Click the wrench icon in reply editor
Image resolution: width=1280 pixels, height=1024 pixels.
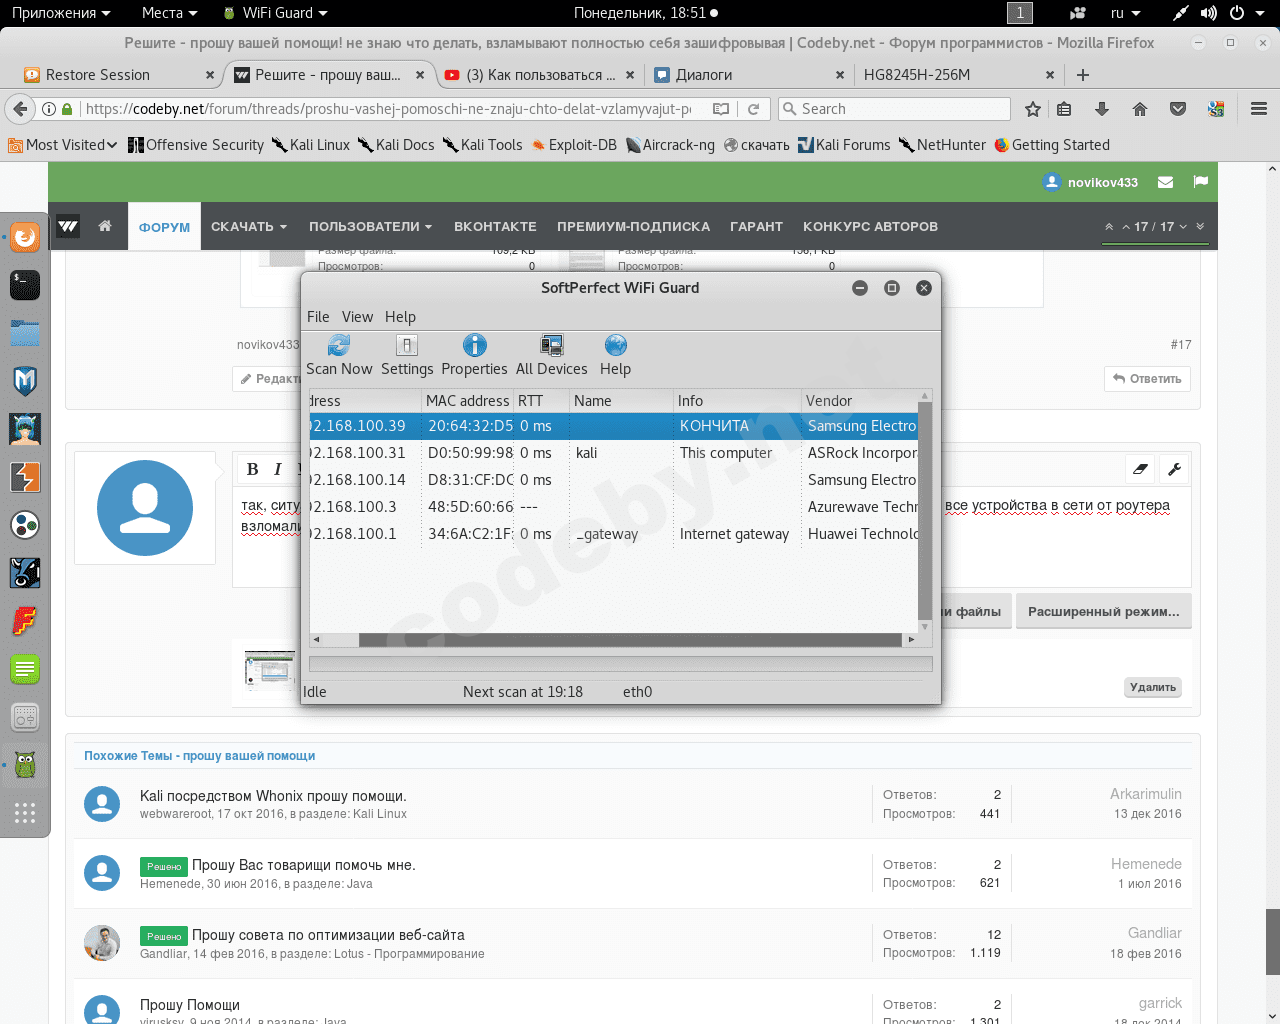point(1175,469)
